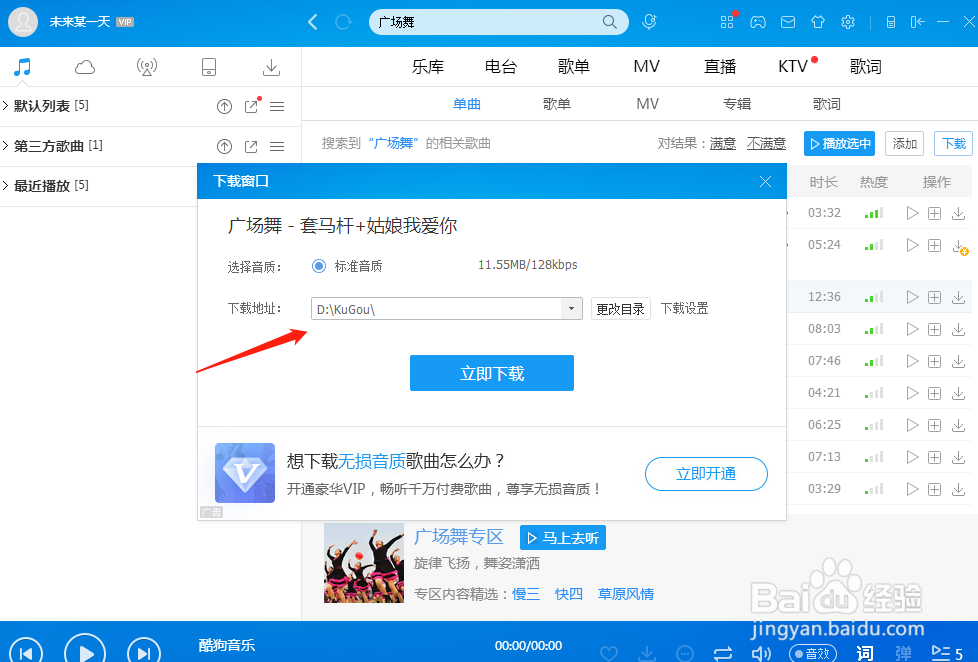Open the KTV tab
Screen dimensions: 978x662
(793, 67)
